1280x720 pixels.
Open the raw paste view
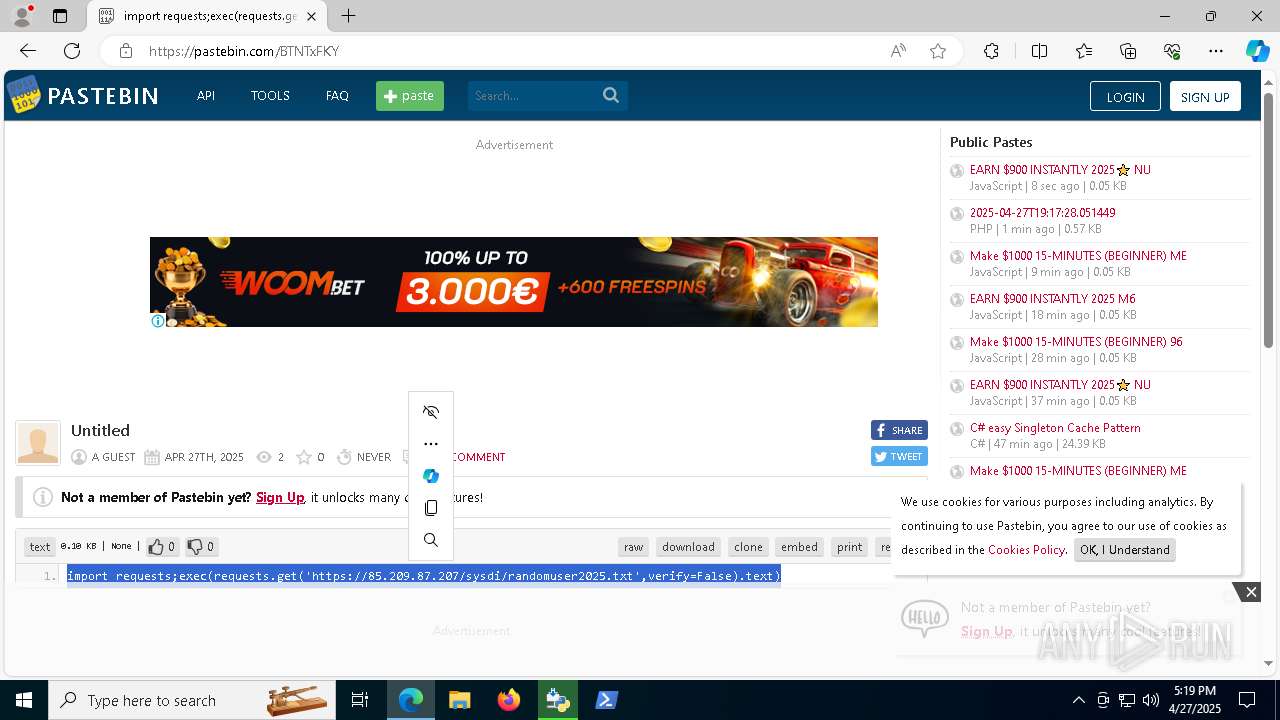click(x=634, y=547)
